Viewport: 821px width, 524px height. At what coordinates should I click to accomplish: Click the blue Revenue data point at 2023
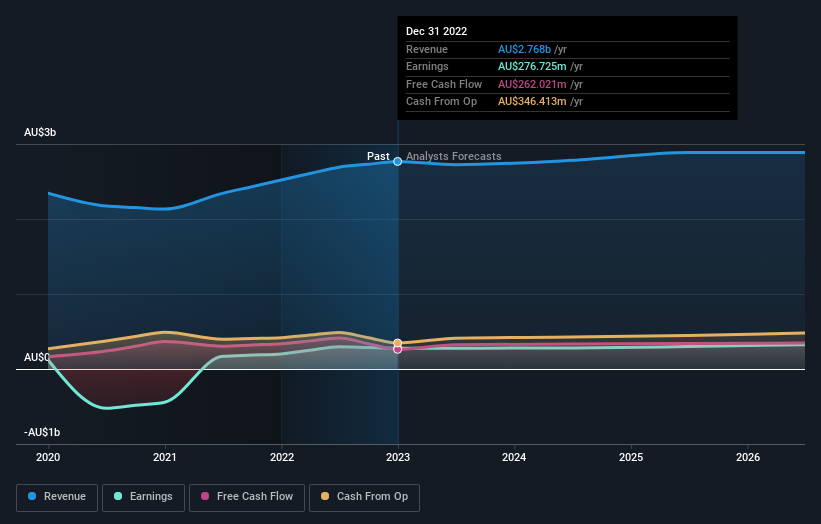397,161
